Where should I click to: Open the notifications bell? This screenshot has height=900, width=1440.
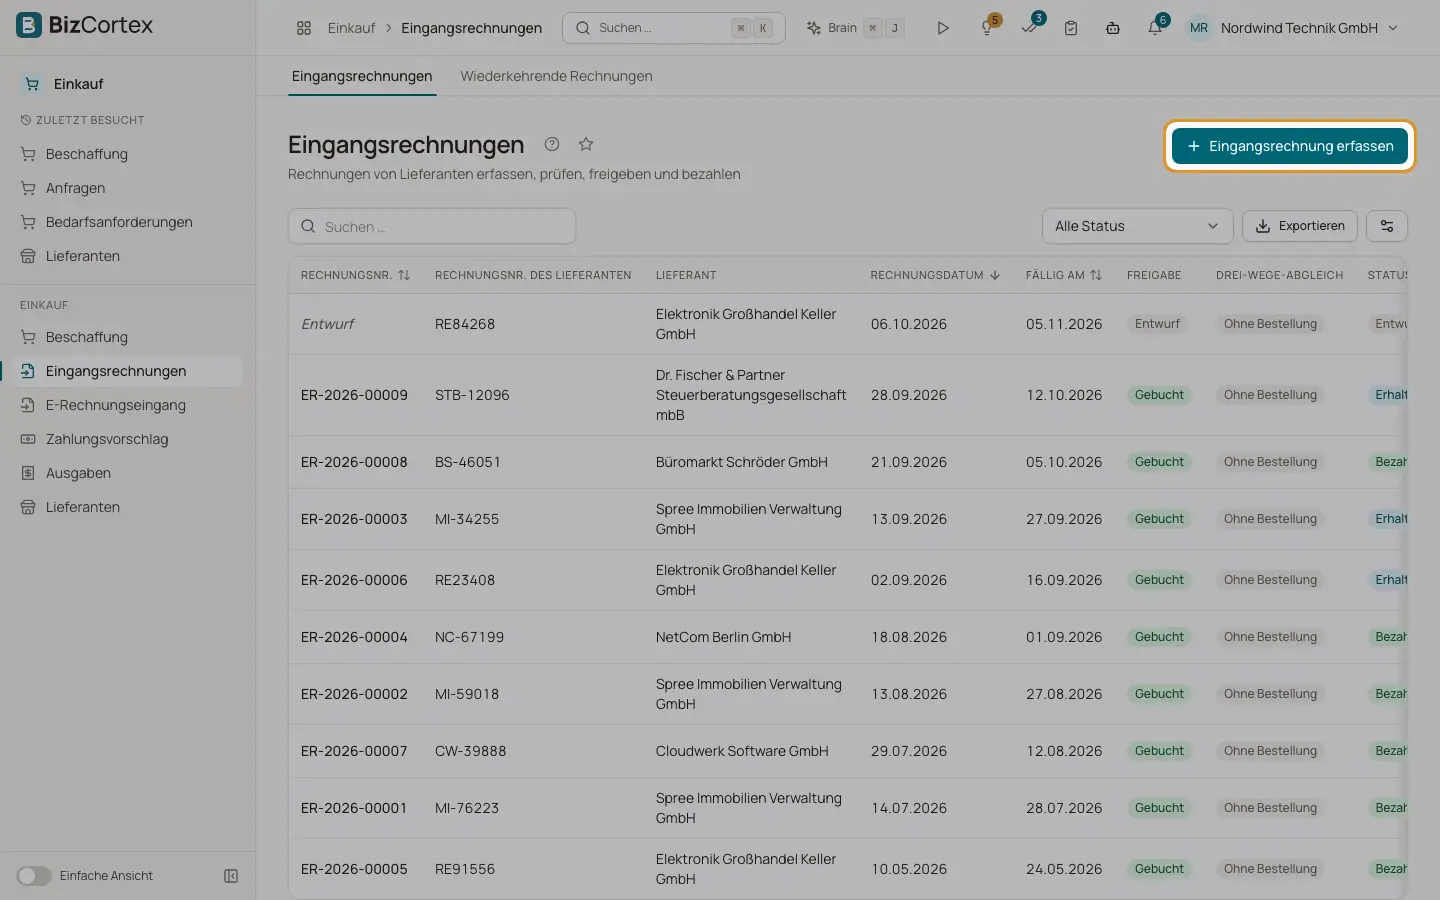1155,28
